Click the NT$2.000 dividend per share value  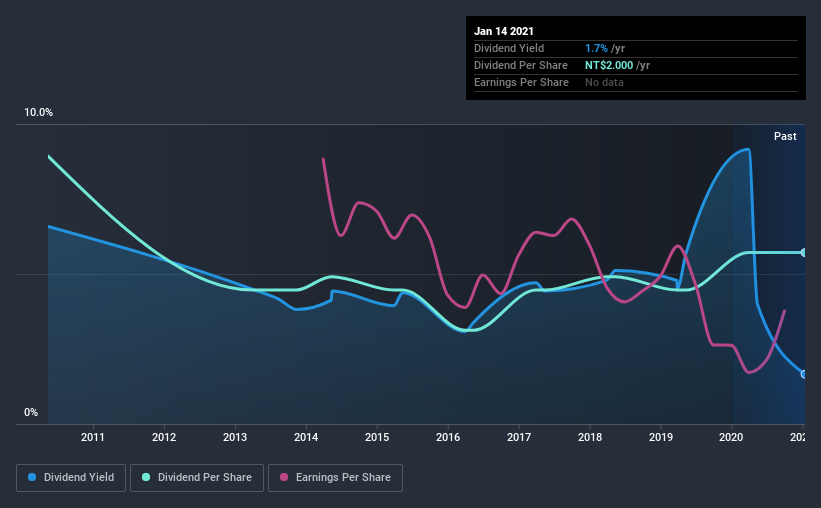609,65
